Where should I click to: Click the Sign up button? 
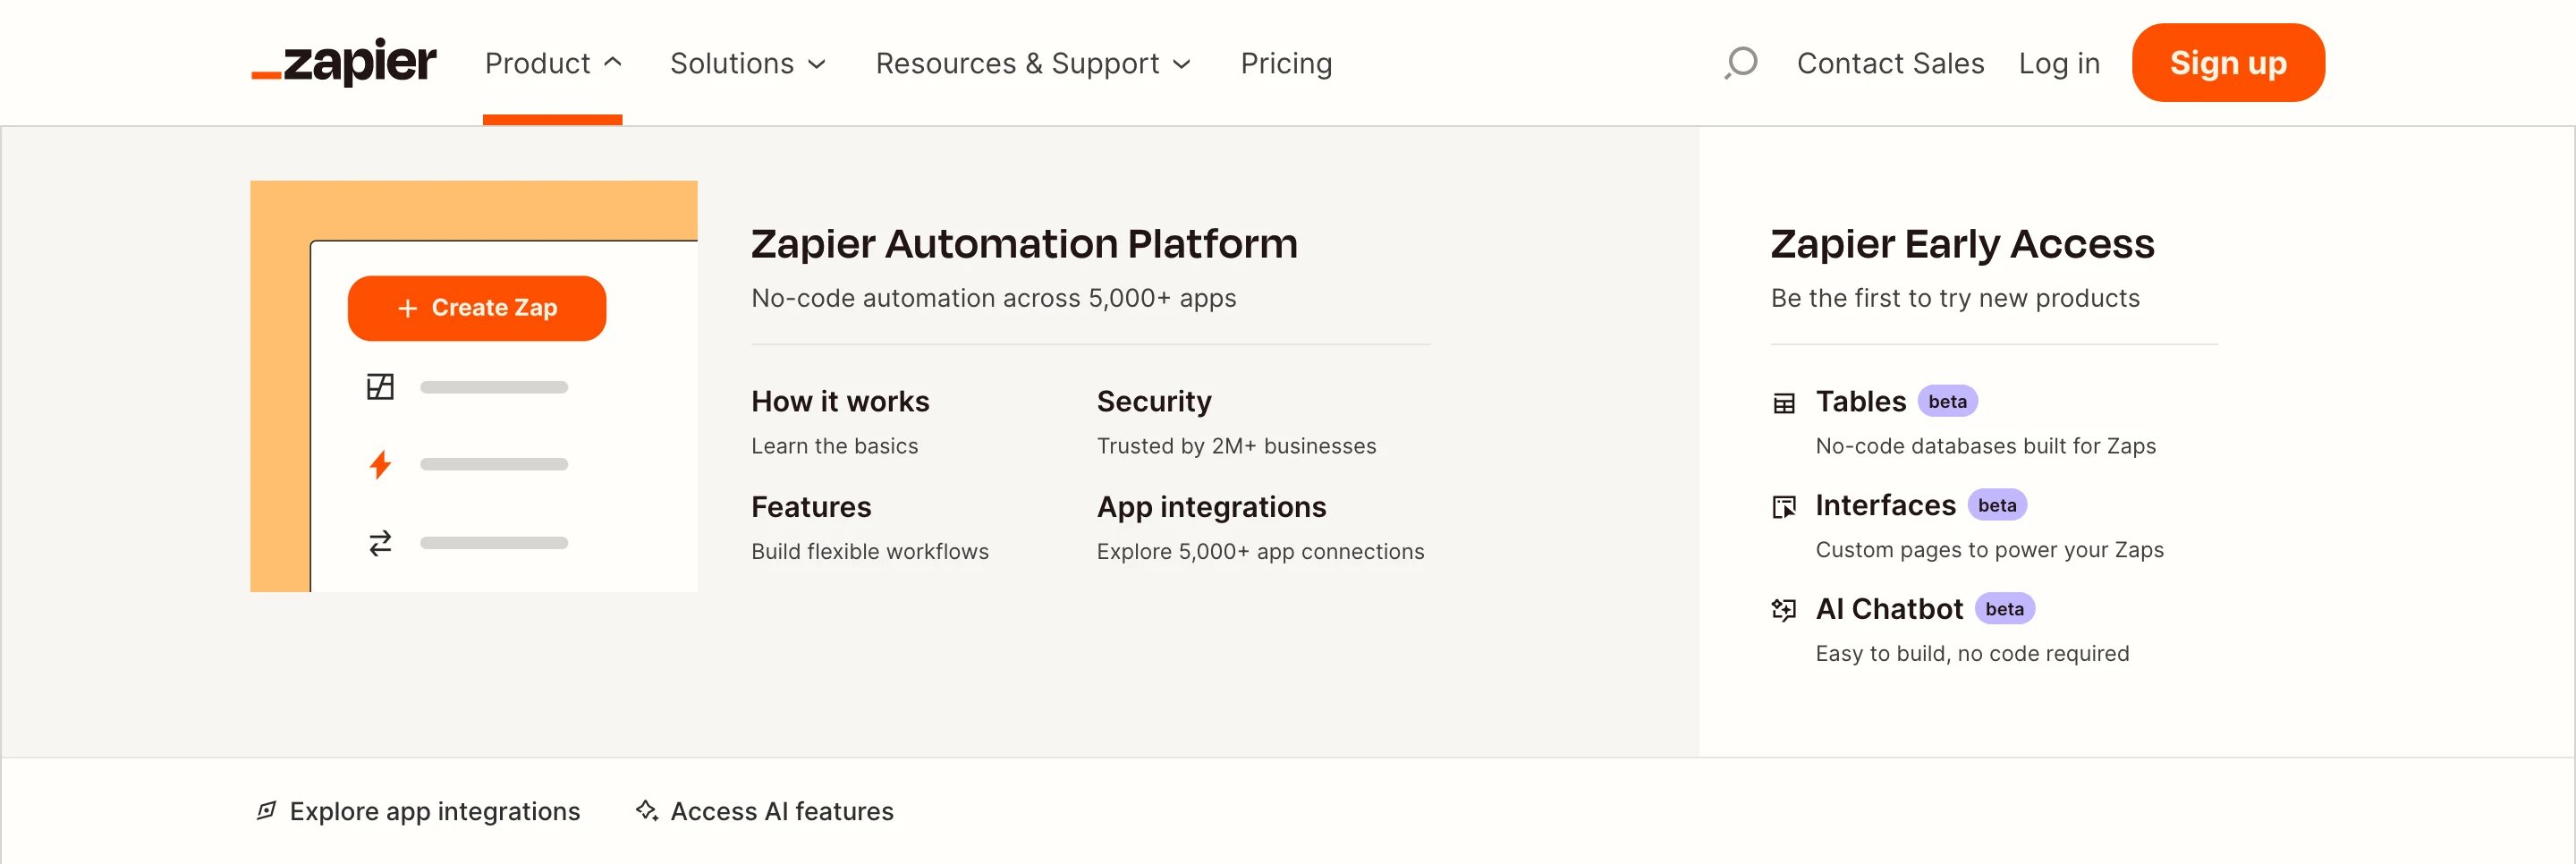point(2228,62)
